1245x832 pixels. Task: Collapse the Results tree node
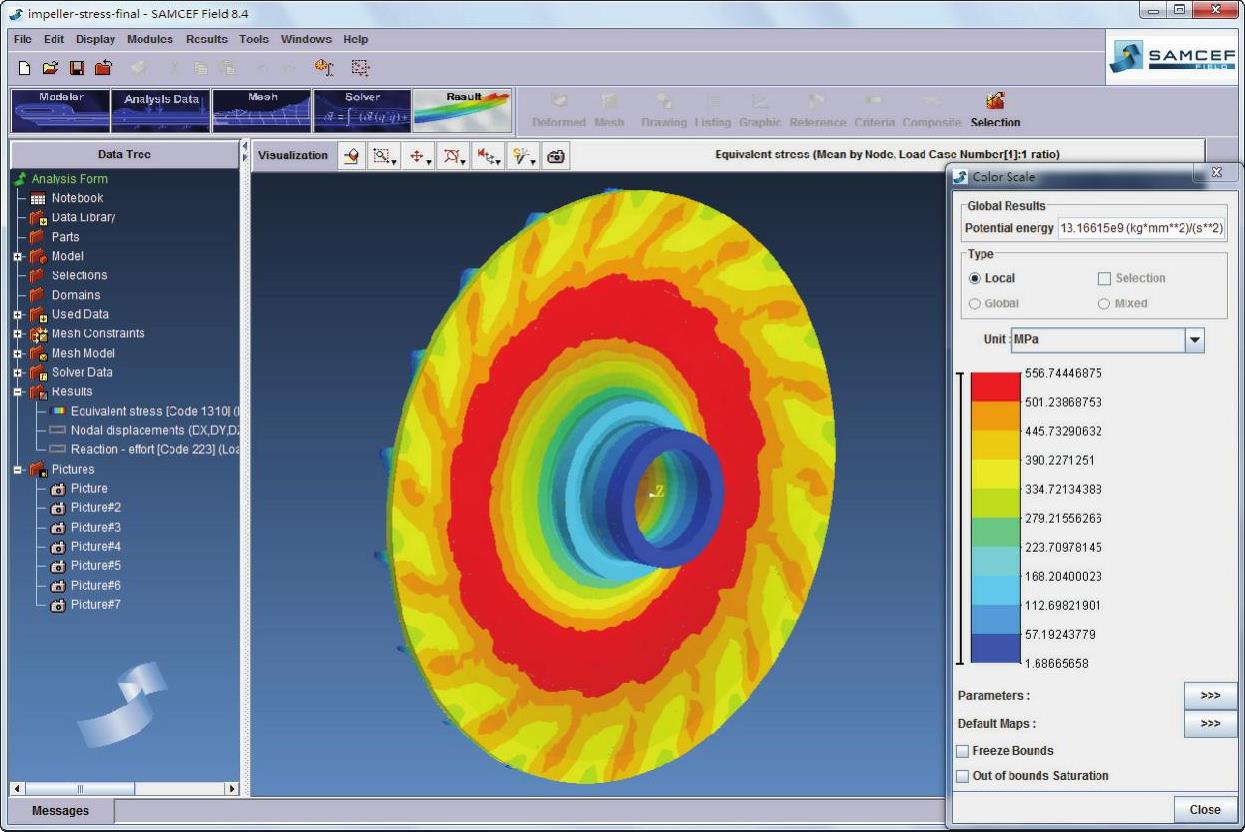(18, 392)
